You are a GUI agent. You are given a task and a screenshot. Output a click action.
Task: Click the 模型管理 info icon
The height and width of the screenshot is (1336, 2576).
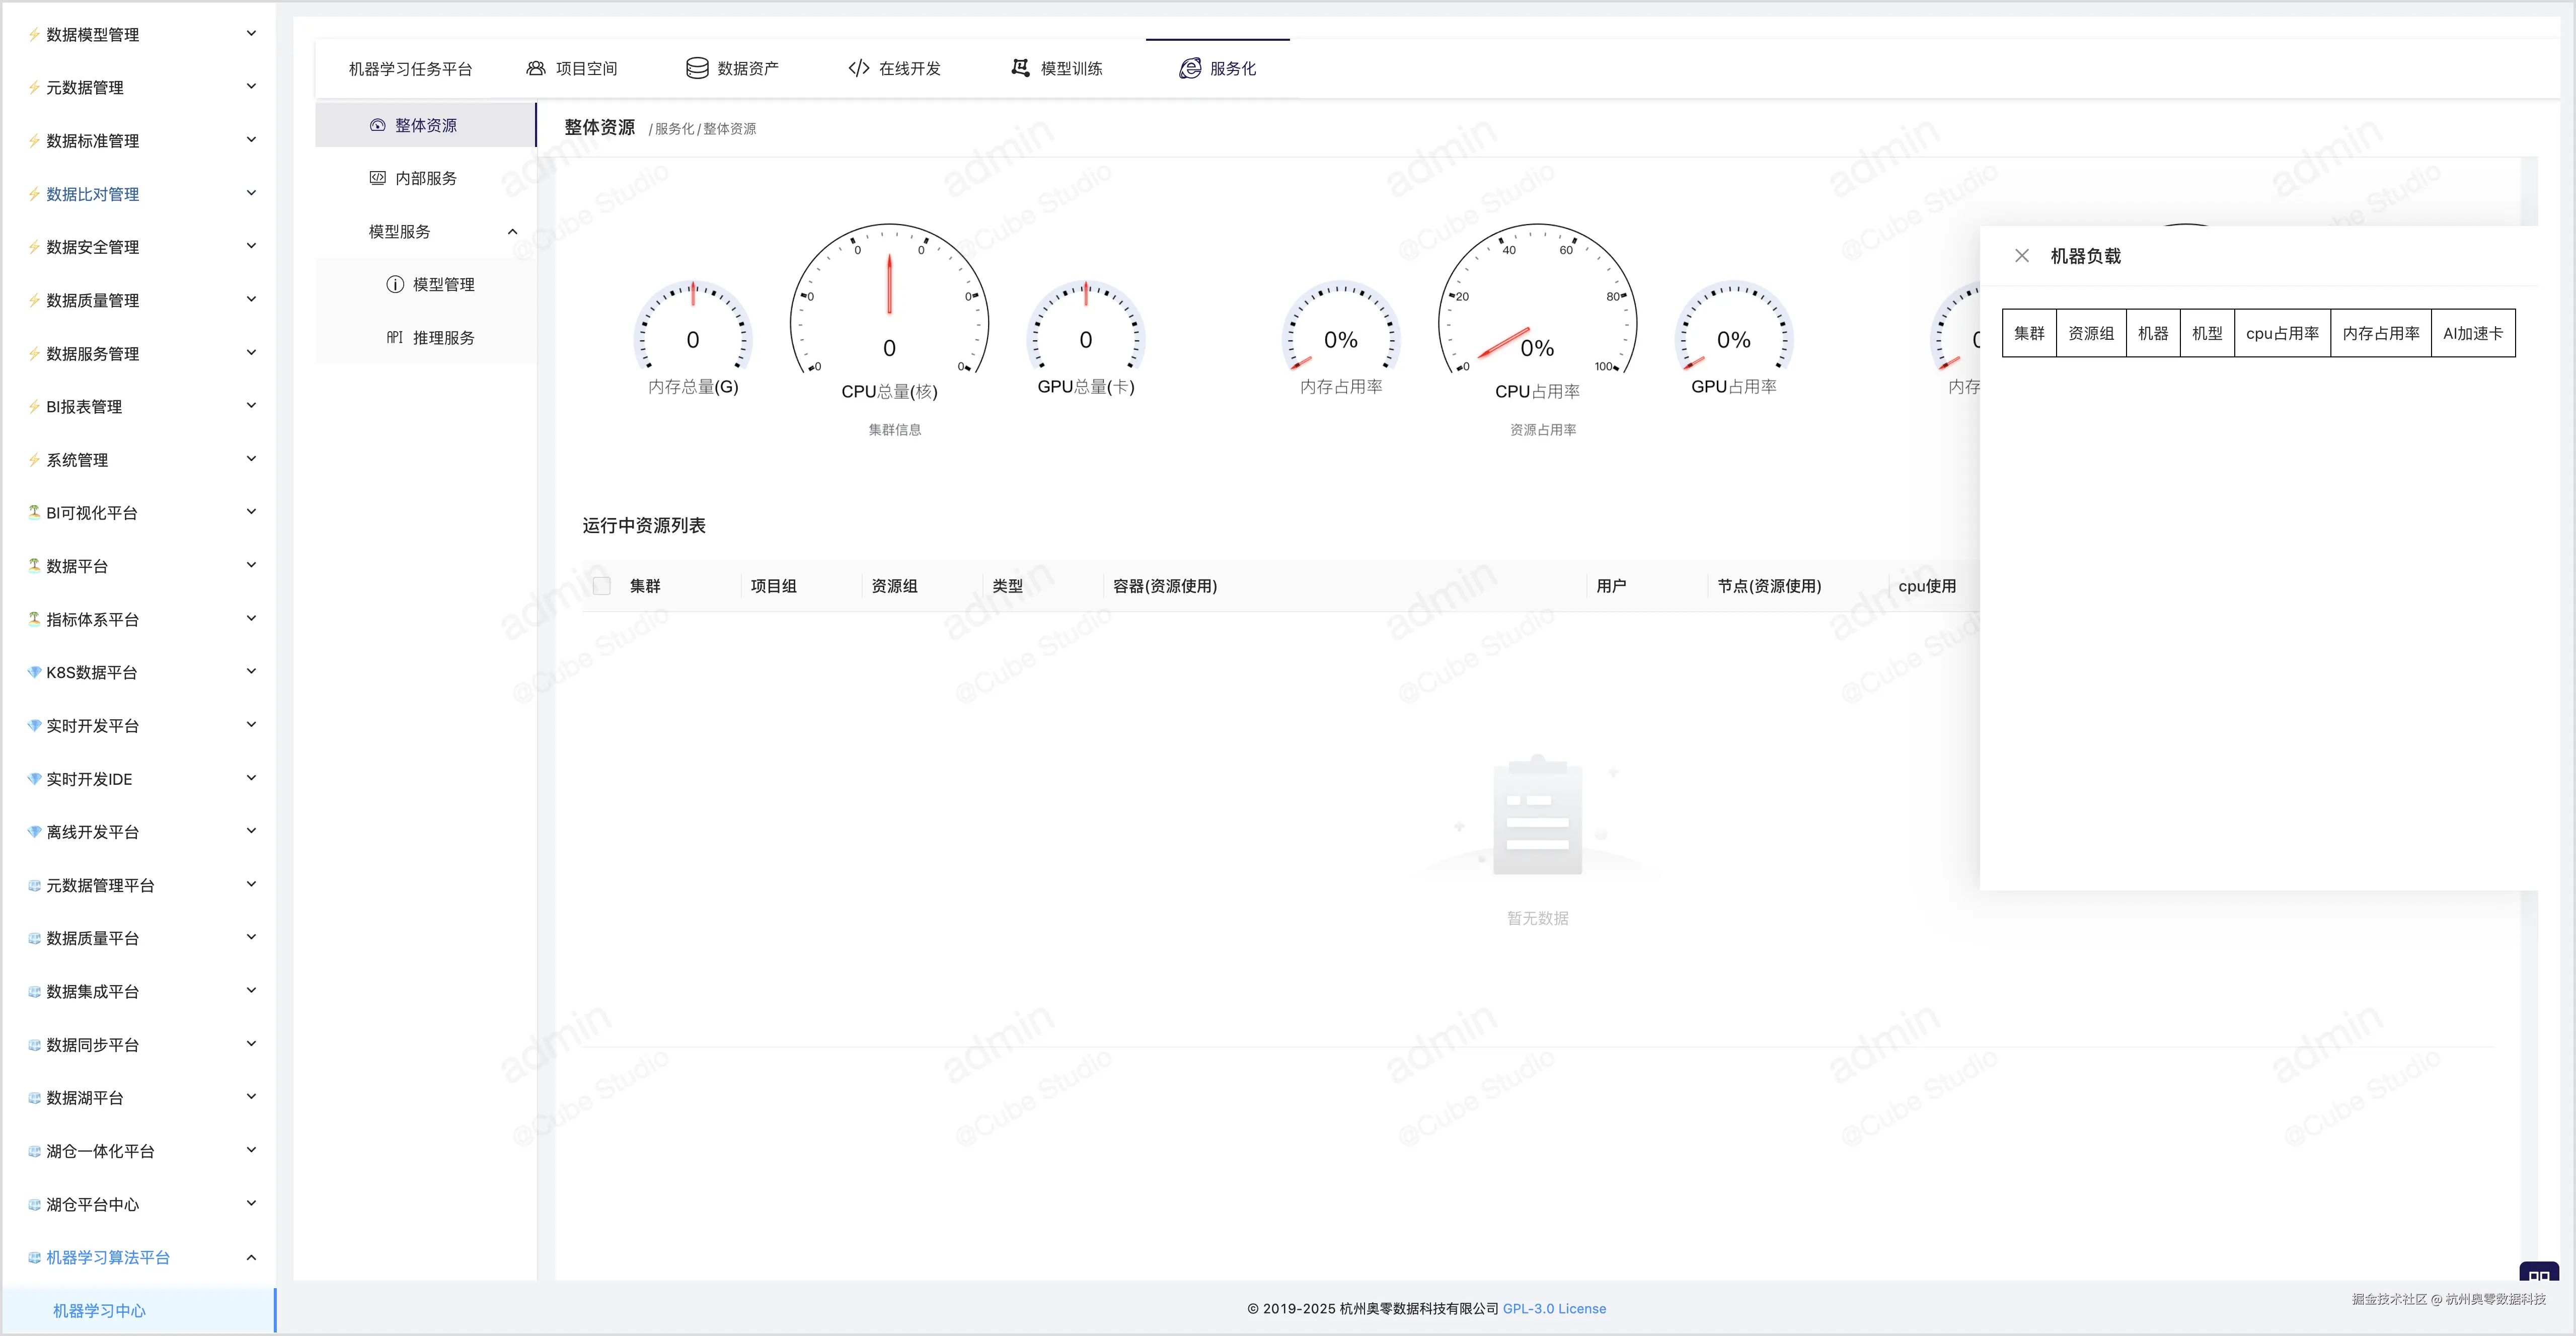(x=395, y=285)
